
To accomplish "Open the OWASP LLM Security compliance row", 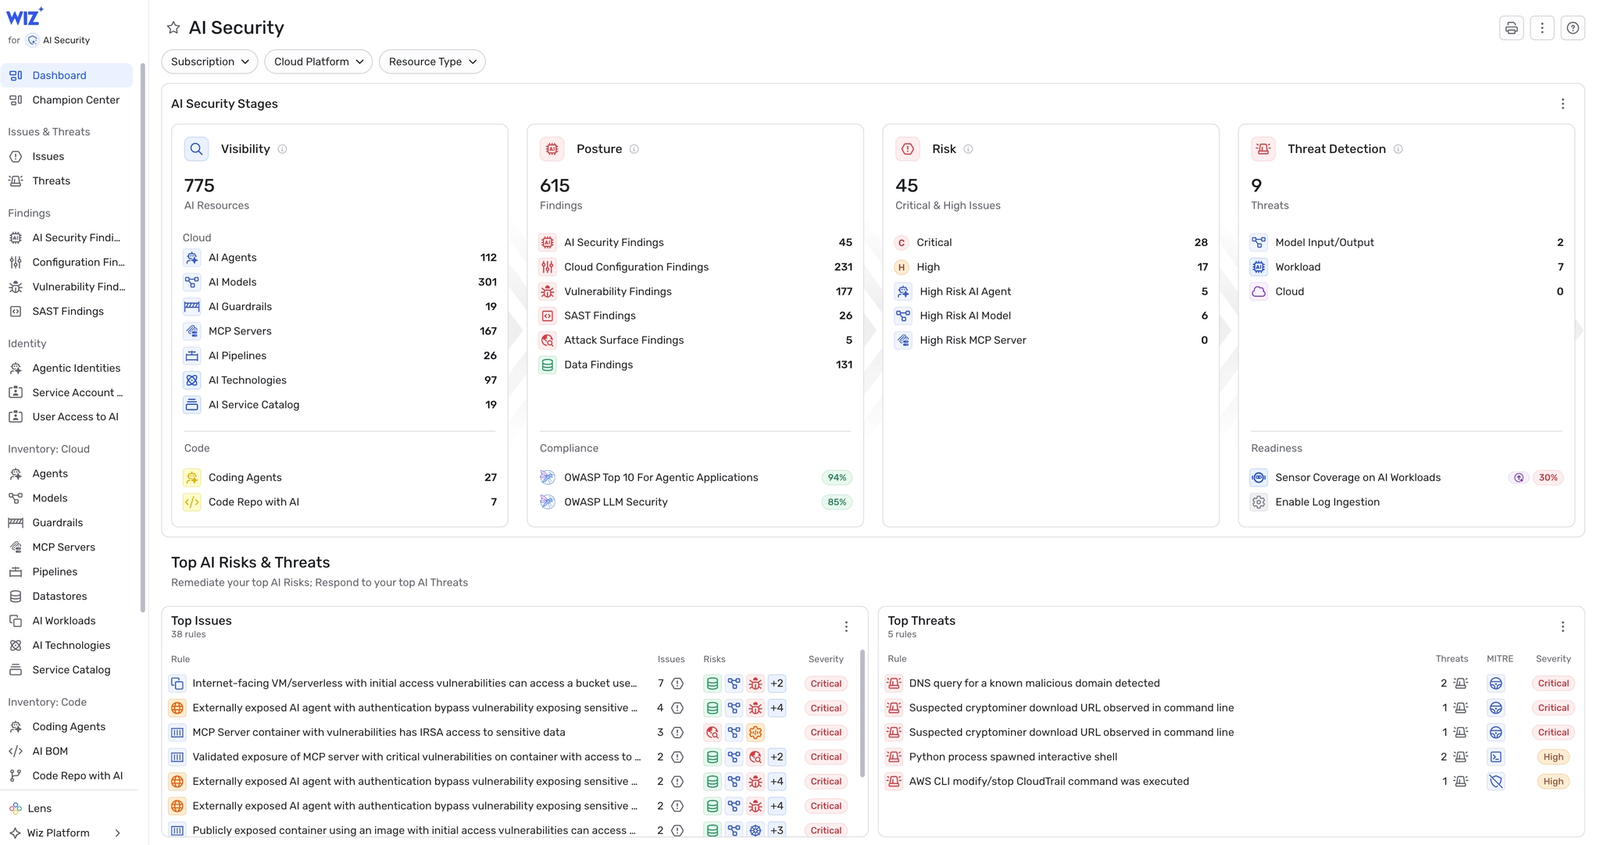I will 695,502.
